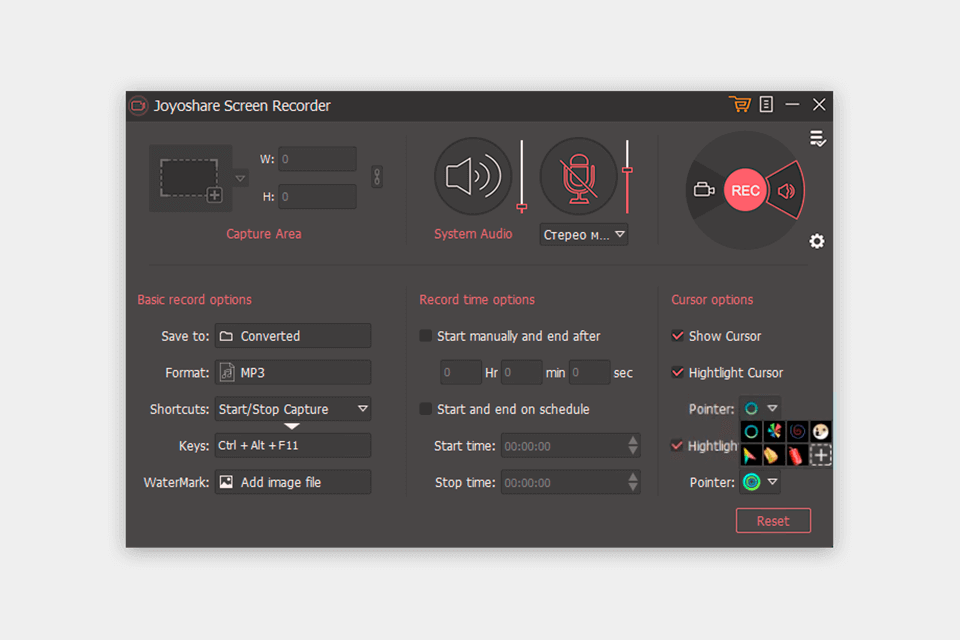Open the capture area preset dropdown
Image resolution: width=960 pixels, height=640 pixels.
[x=239, y=177]
